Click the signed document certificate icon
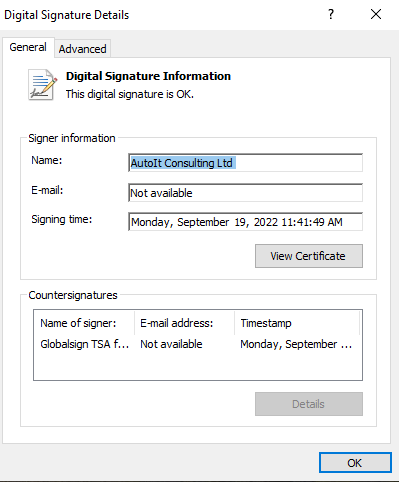The width and height of the screenshot is (399, 482). pyautogui.click(x=43, y=85)
